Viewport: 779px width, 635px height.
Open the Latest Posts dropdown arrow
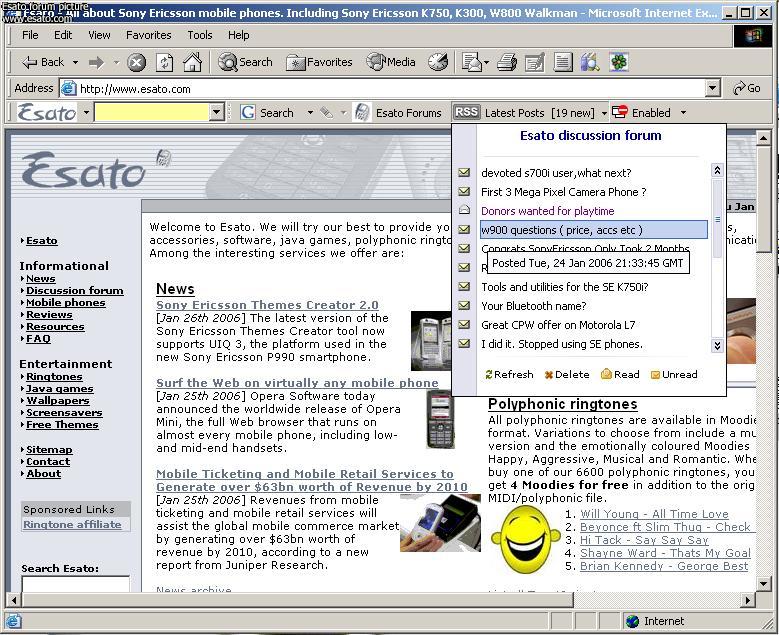[604, 113]
